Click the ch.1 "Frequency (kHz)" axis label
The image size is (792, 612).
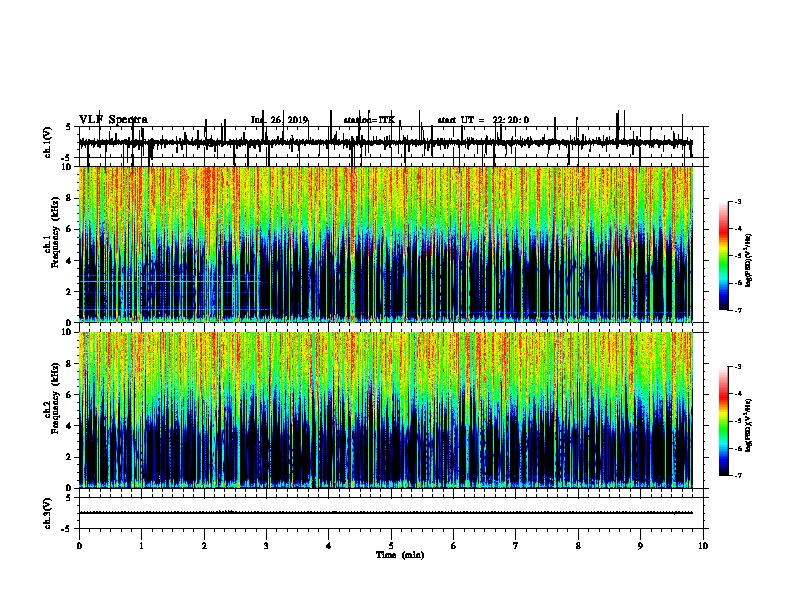pos(55,233)
